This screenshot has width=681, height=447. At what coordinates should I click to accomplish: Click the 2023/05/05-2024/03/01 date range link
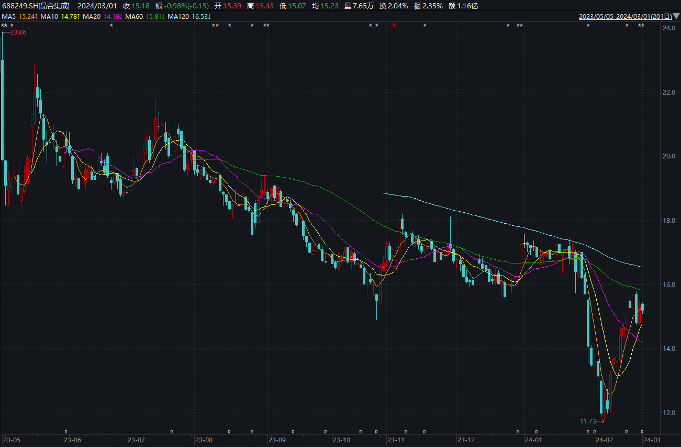pos(625,17)
